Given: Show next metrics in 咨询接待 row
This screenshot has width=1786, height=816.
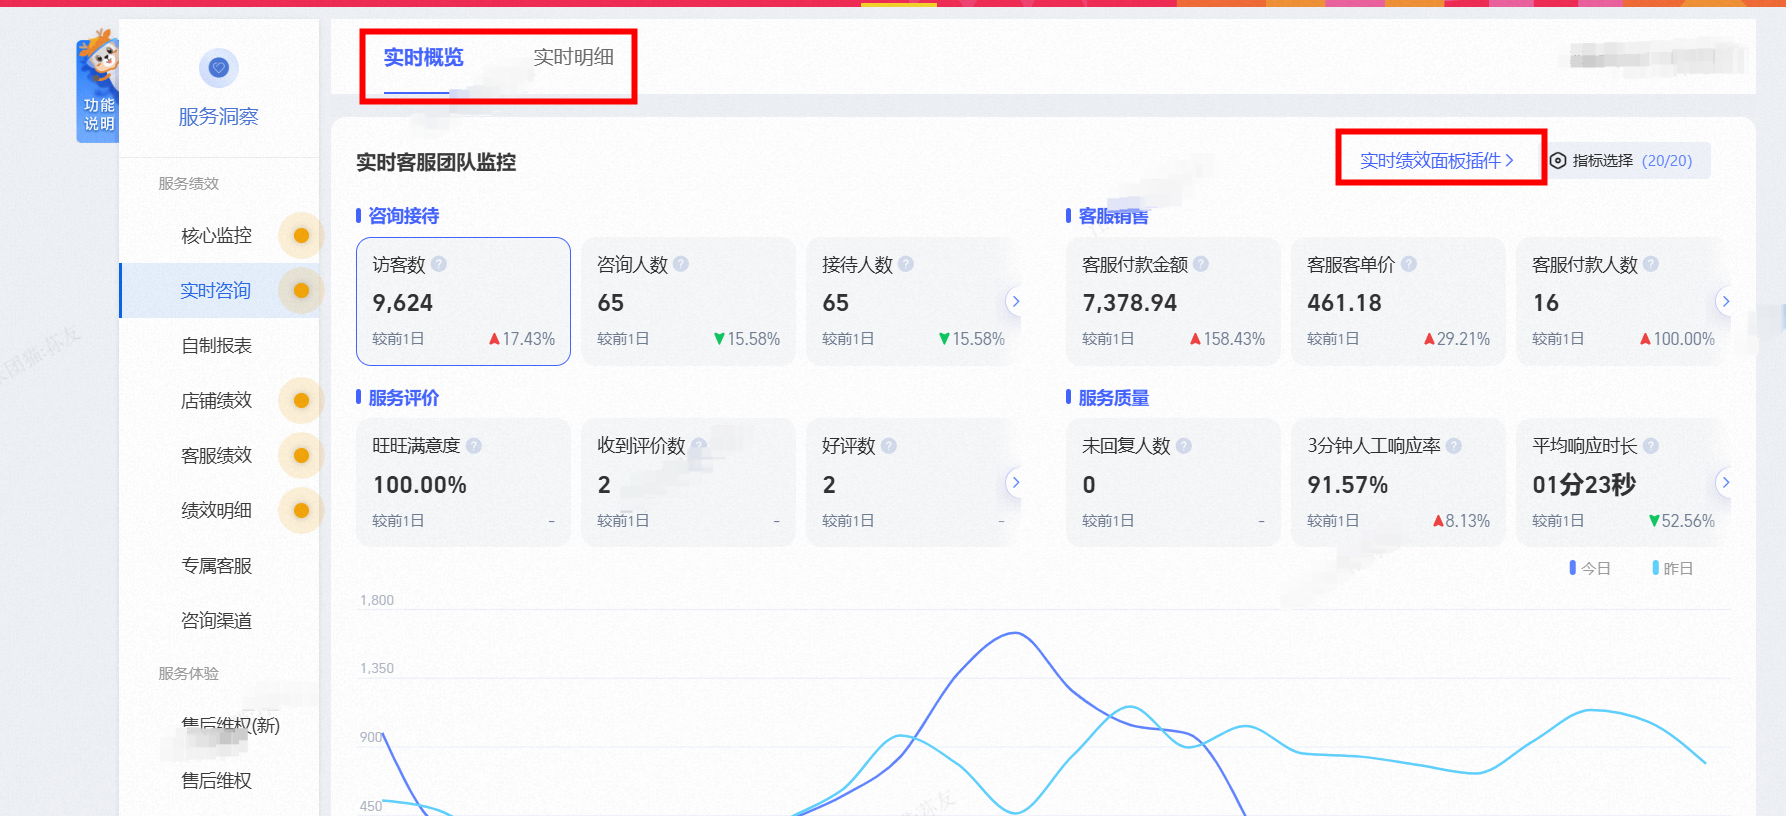Looking at the screenshot, I should [1016, 301].
